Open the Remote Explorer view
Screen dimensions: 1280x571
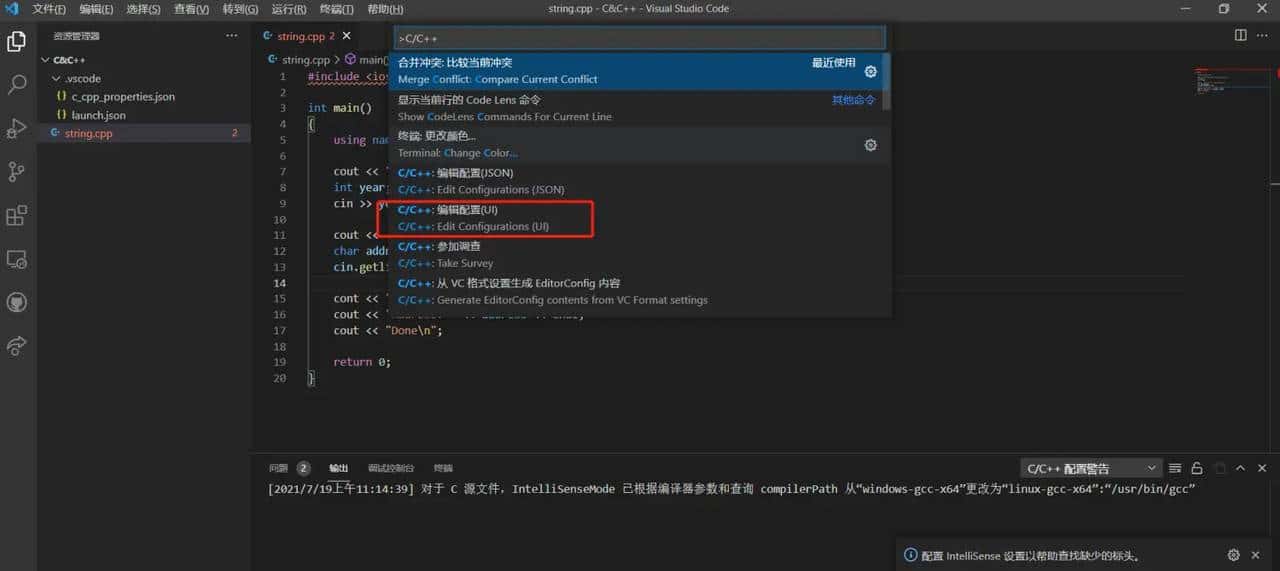point(17,258)
